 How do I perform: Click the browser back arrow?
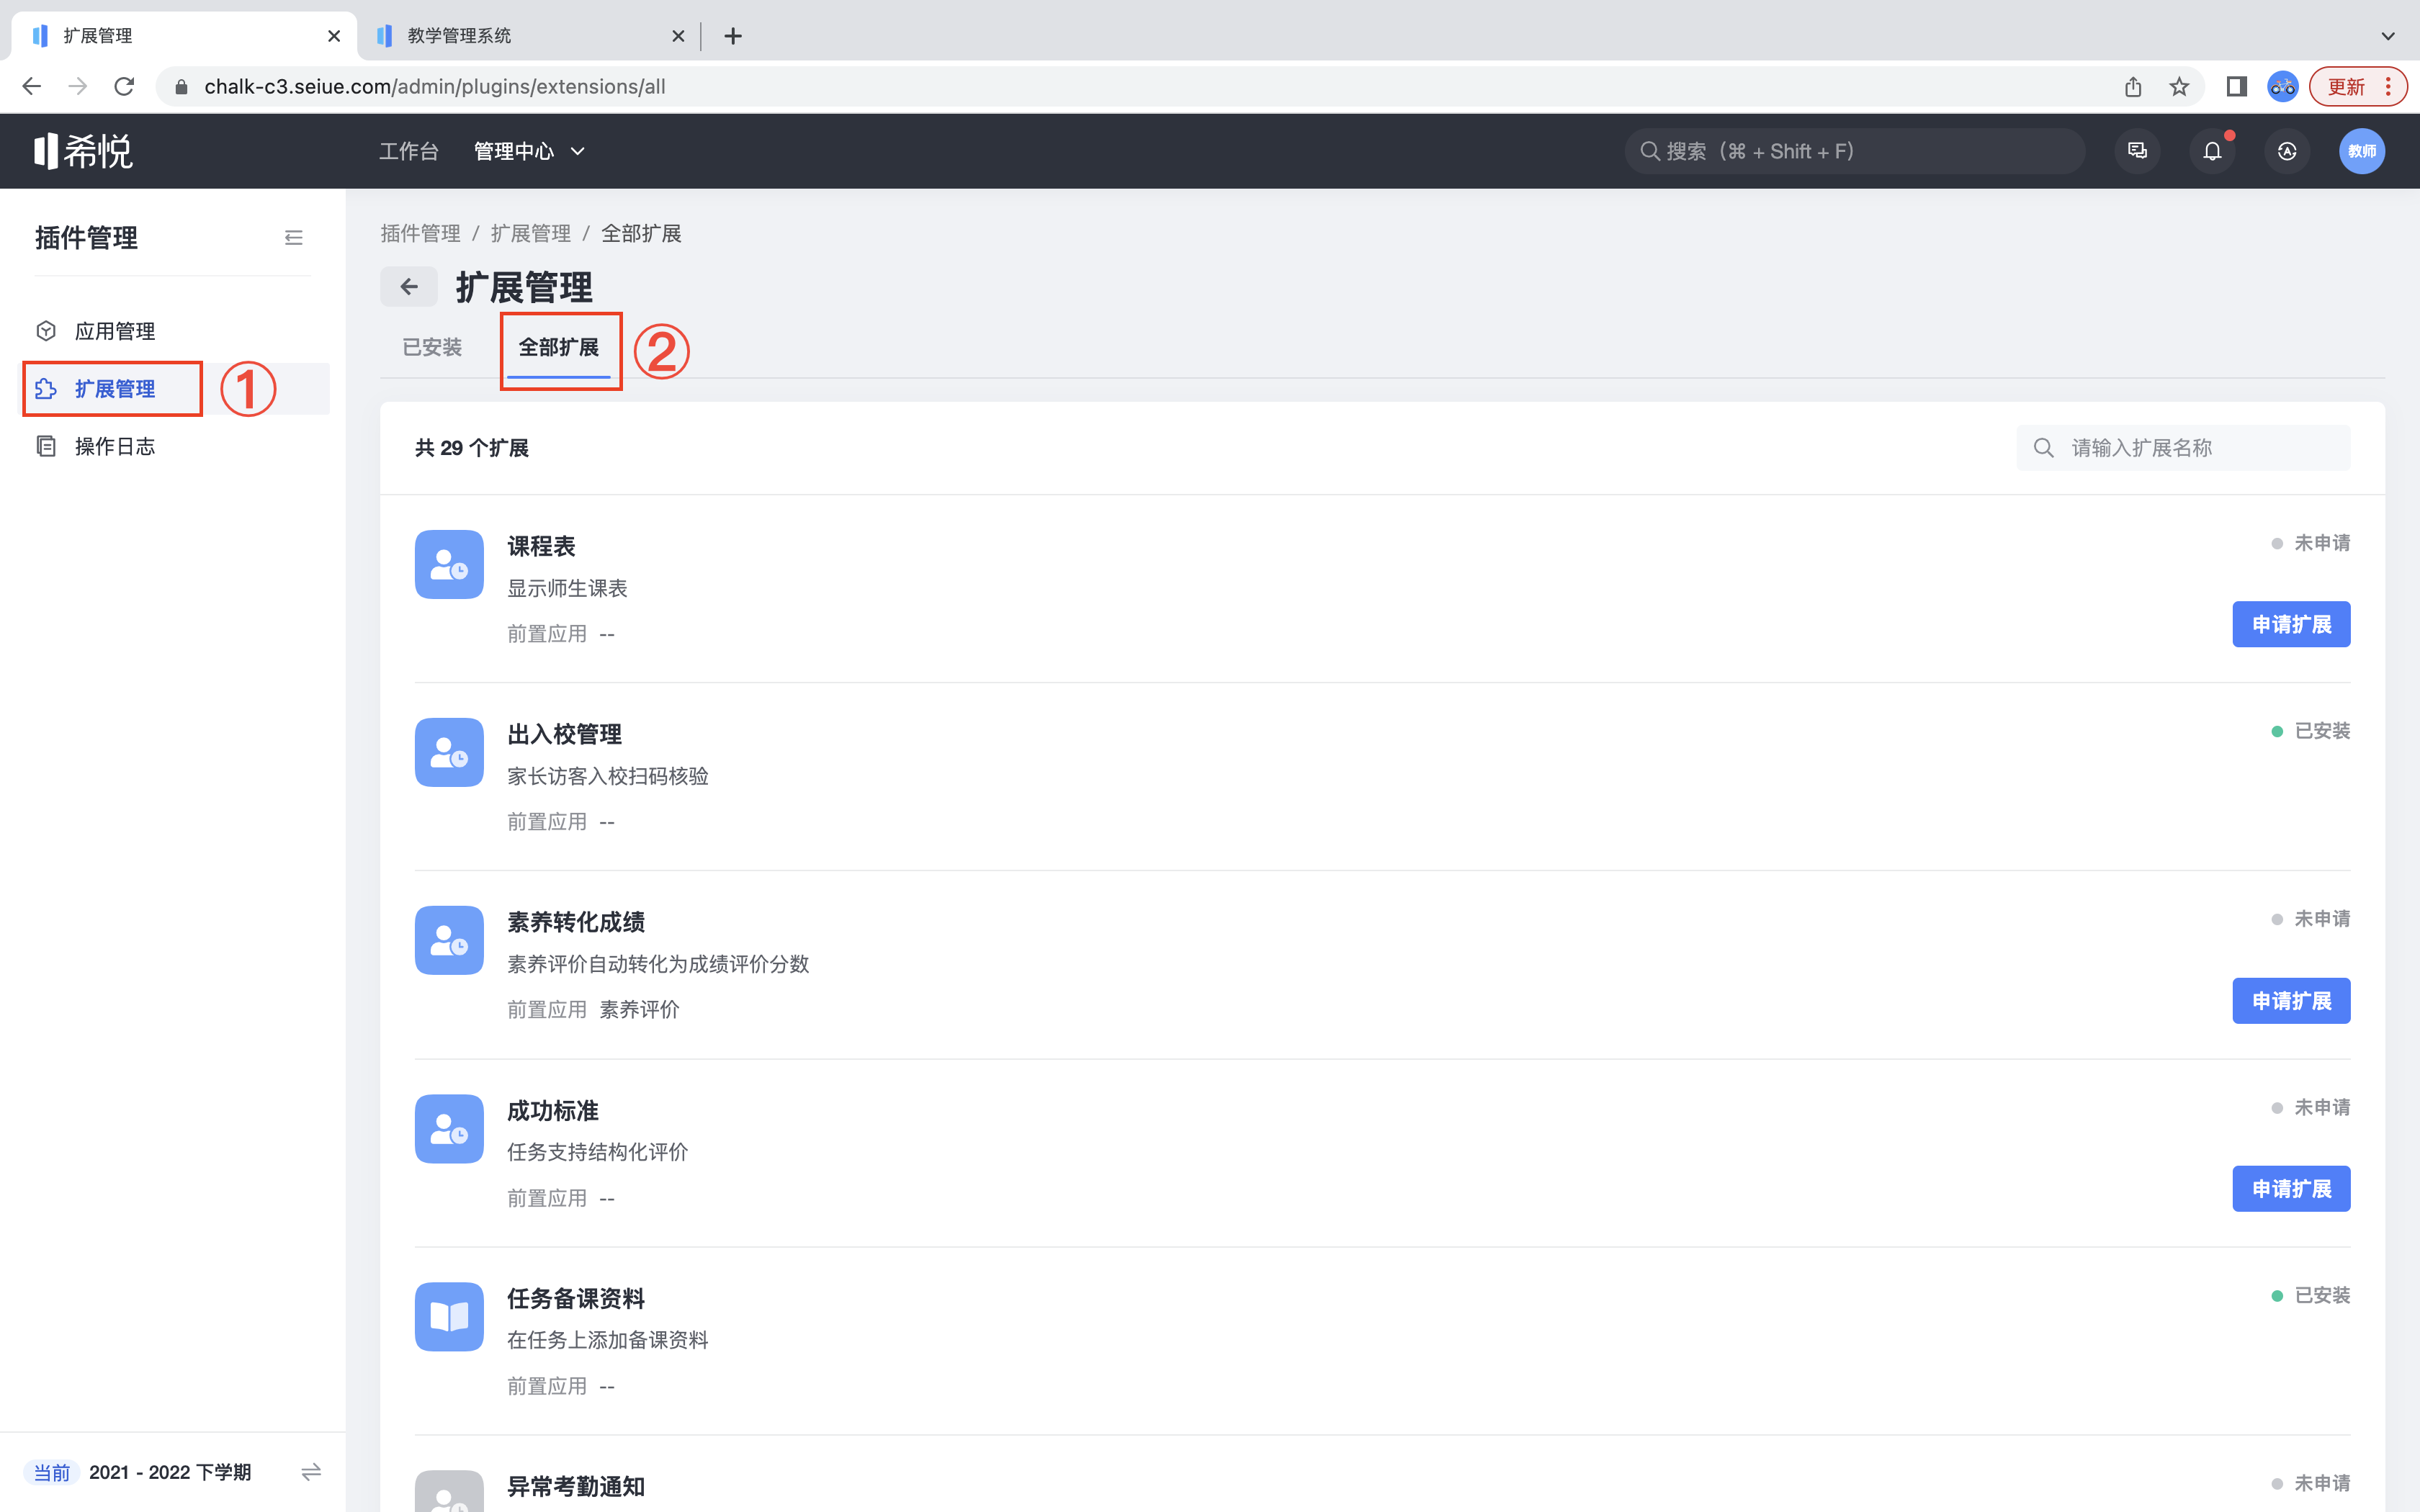[x=31, y=87]
